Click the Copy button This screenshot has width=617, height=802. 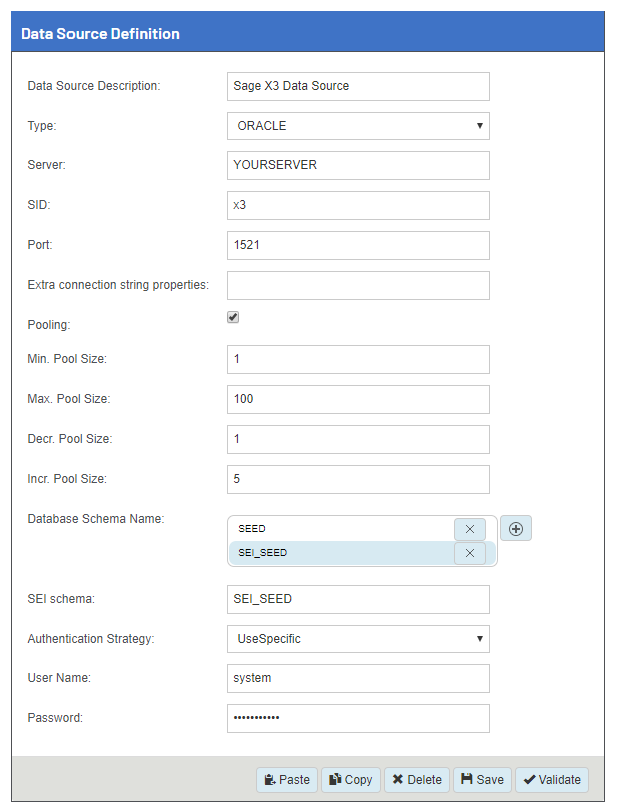(x=351, y=780)
